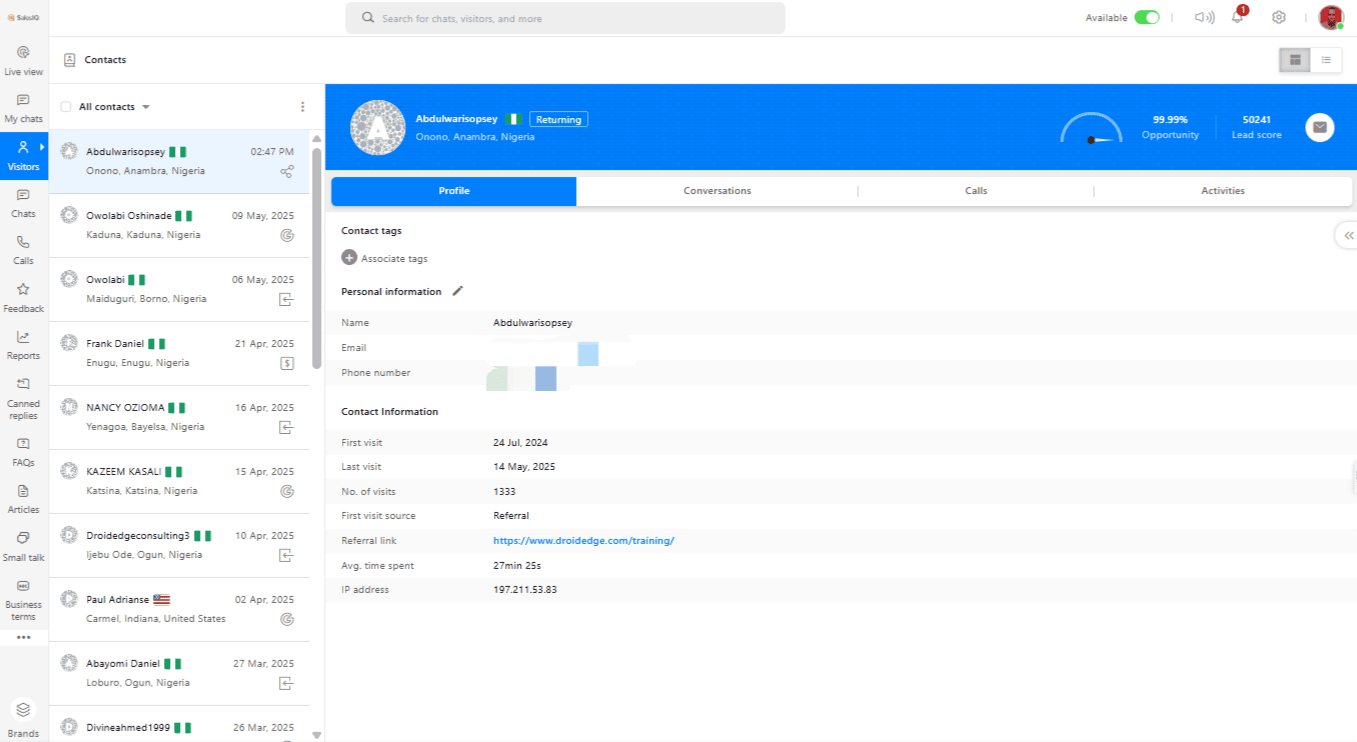Click the Returning badge
The width and height of the screenshot is (1357, 742).
559,119
